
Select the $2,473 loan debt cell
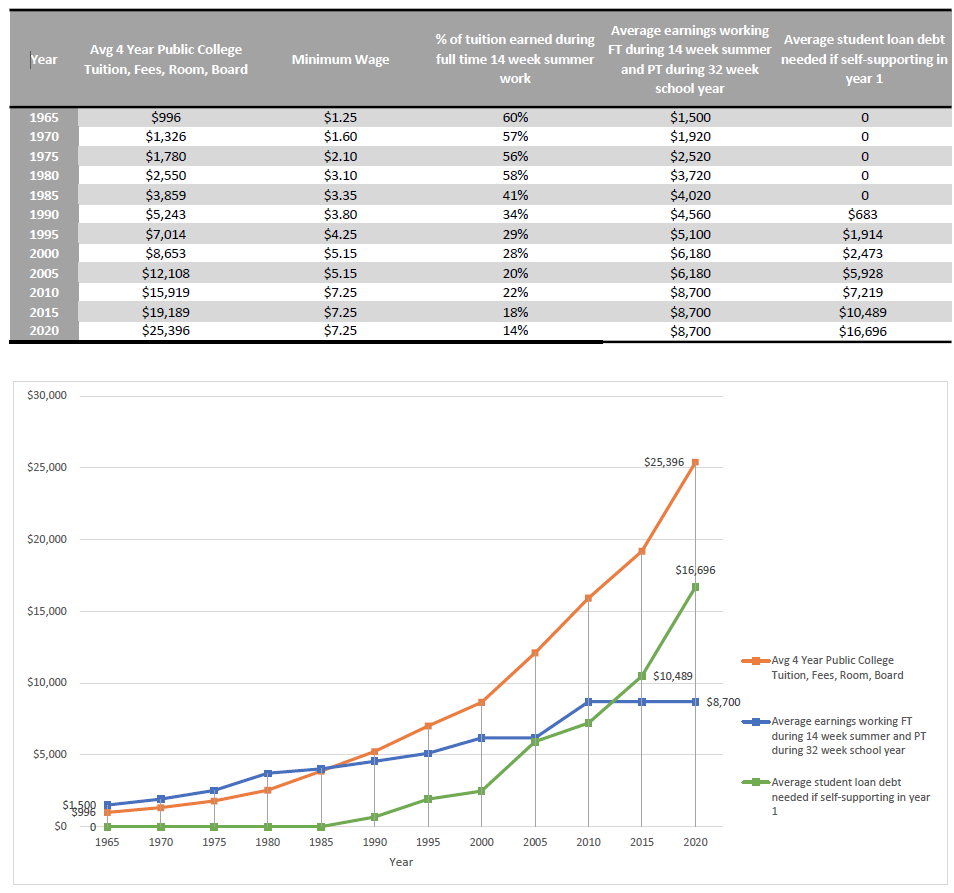(x=863, y=254)
